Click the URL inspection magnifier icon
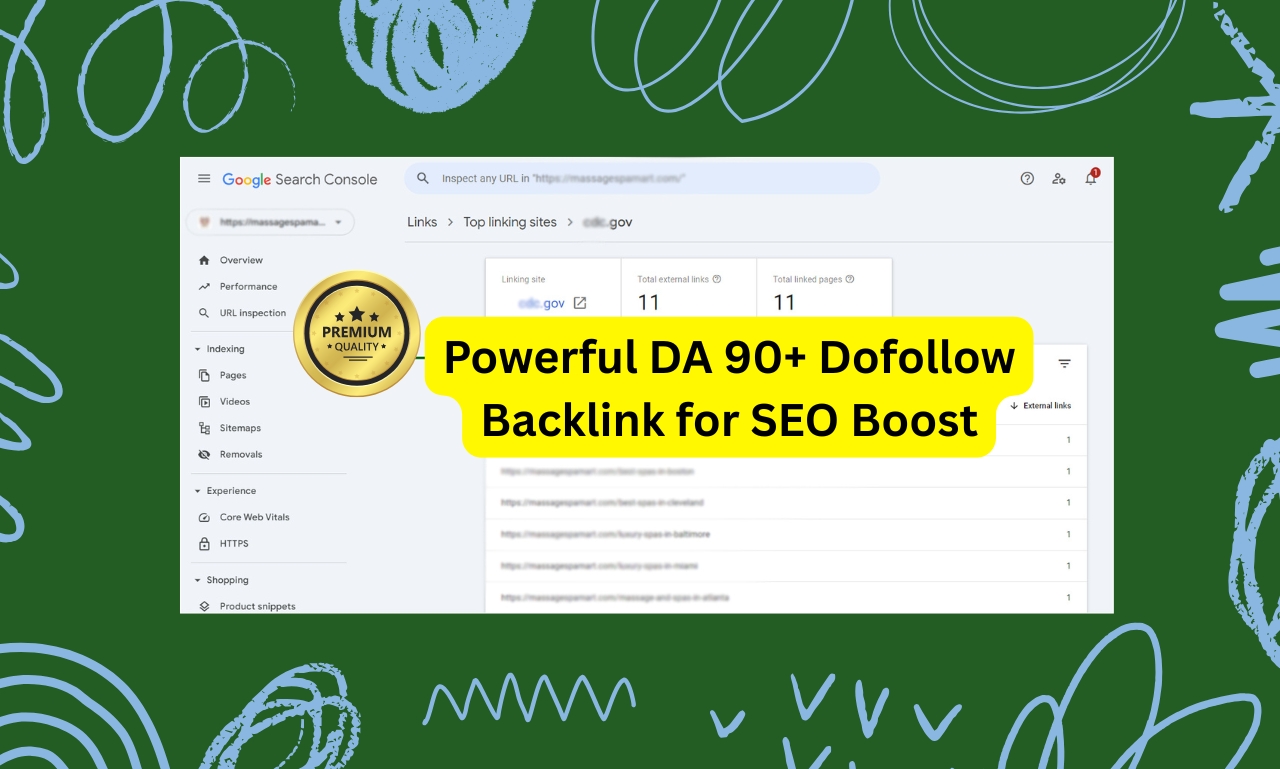This screenshot has width=1280, height=769. coord(204,313)
